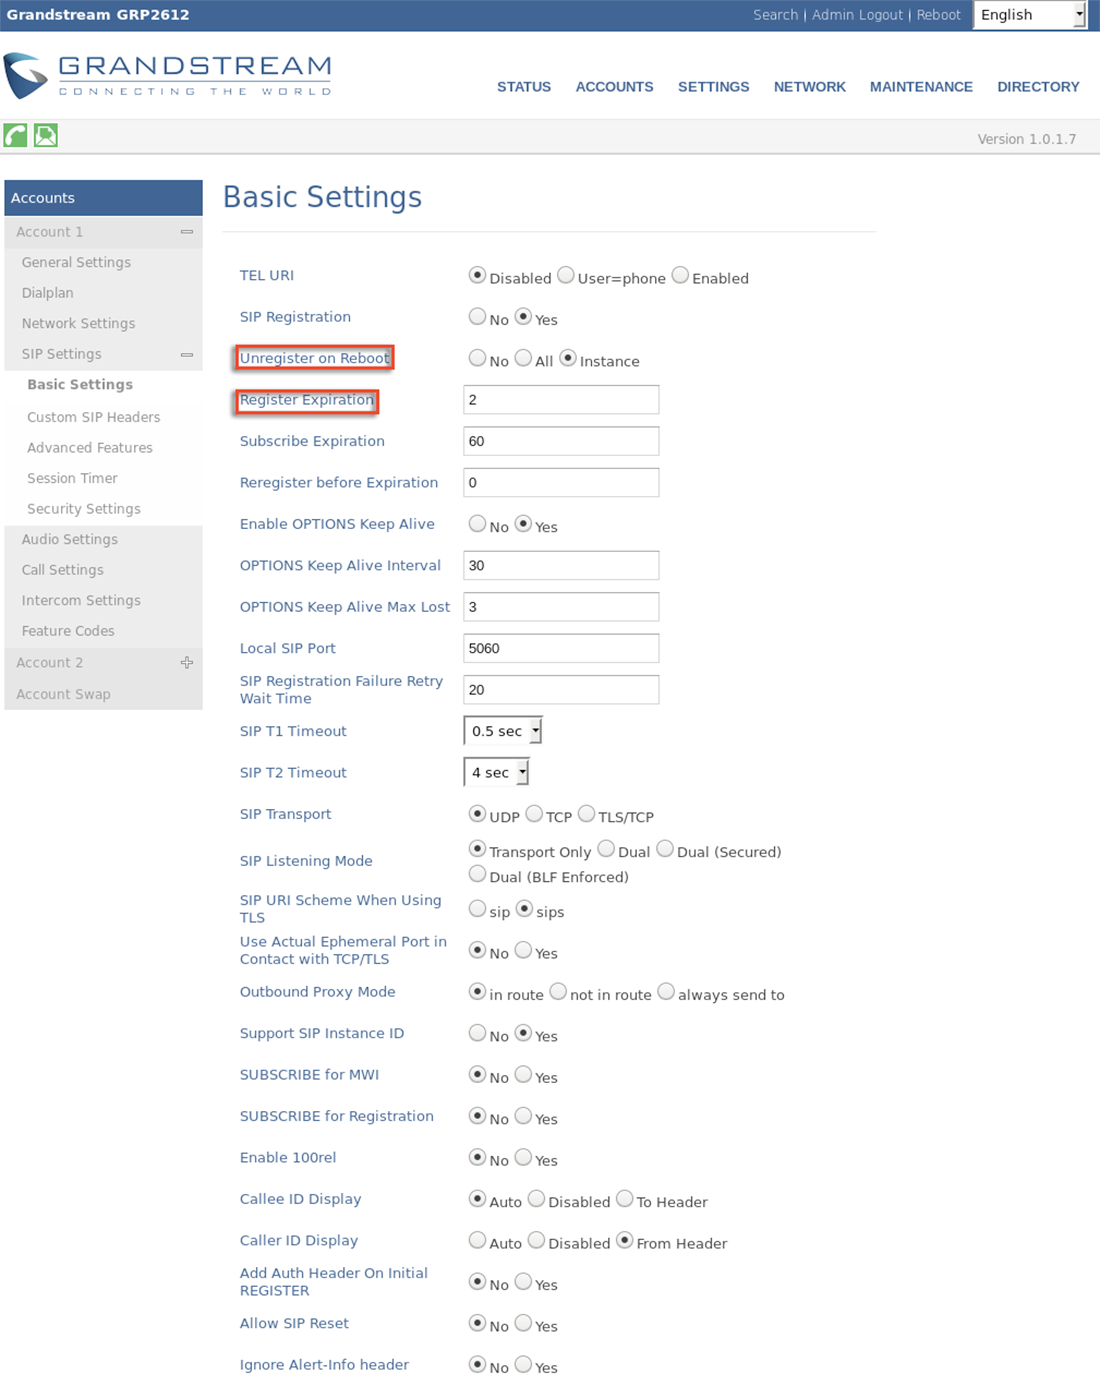Image resolution: width=1100 pixels, height=1386 pixels.
Task: Click the Subscribe Expiration input field
Action: (561, 441)
